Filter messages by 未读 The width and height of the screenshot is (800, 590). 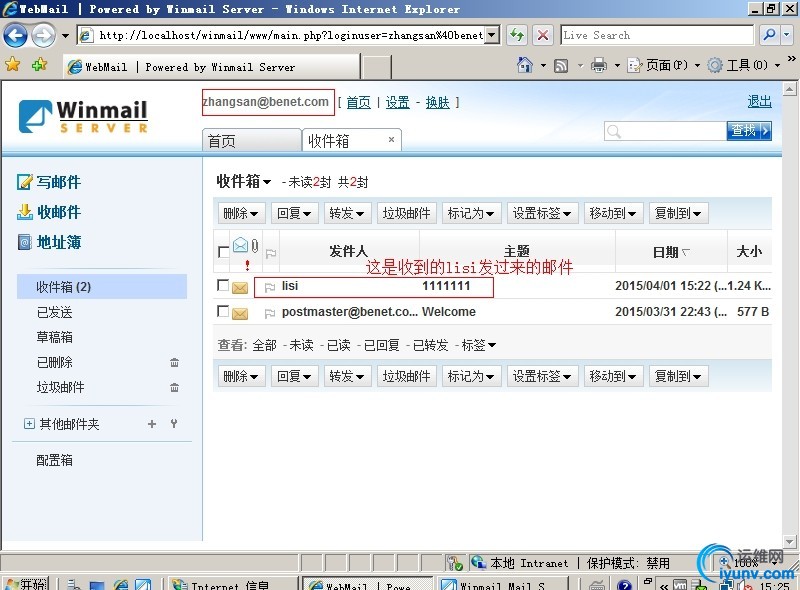302,345
